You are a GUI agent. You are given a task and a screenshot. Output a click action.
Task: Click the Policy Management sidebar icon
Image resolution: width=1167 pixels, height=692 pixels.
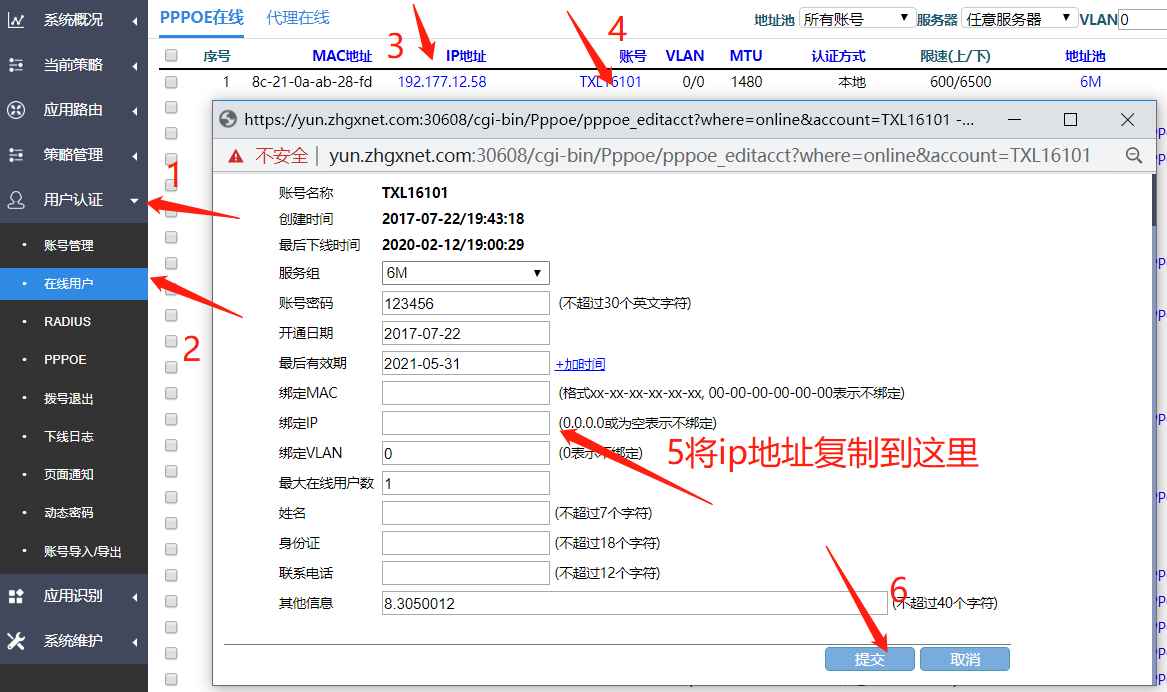tap(16, 155)
